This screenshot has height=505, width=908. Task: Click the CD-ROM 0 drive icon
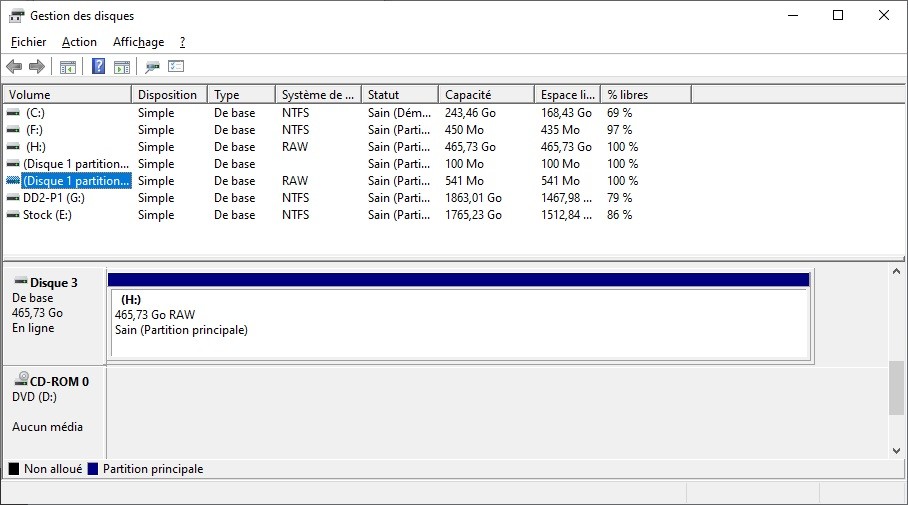(x=22, y=380)
